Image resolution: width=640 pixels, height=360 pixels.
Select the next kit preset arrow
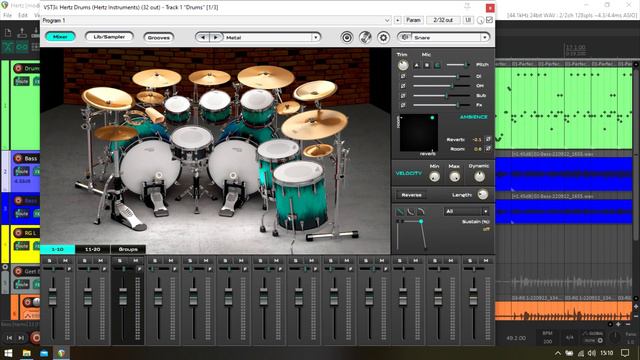tap(216, 38)
